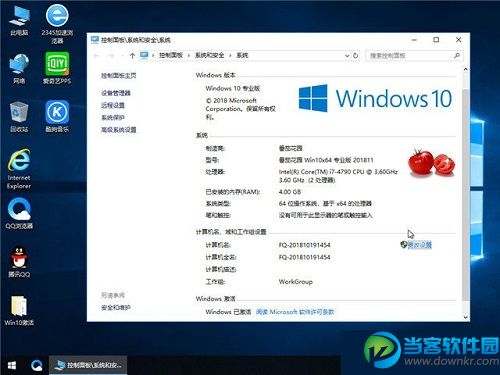The height and width of the screenshot is (375, 500).
Task: Minimize the System window
Action: click(414, 40)
